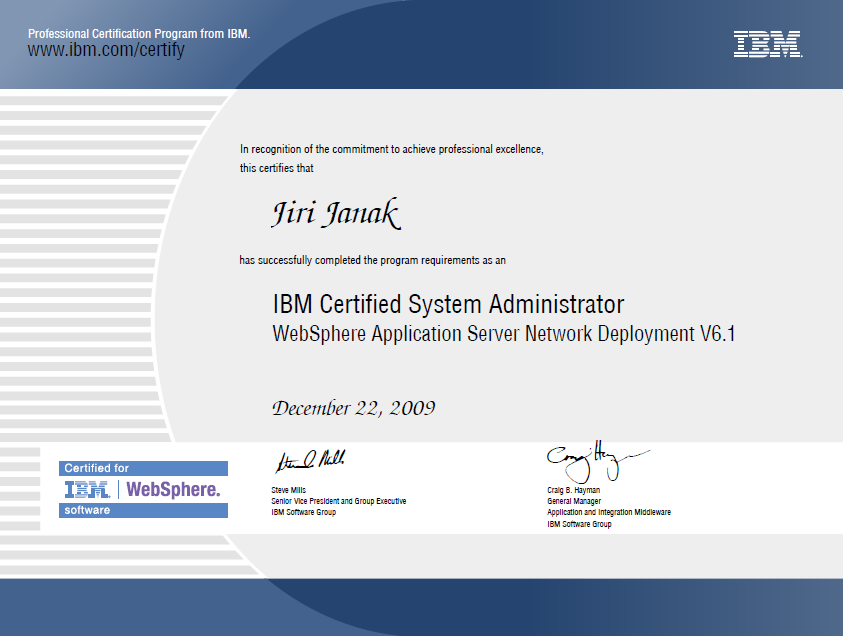Click 'WebSphere Application Server Network Deployment V6.1' line
Image resolution: width=843 pixels, height=636 pixels.
[504, 333]
